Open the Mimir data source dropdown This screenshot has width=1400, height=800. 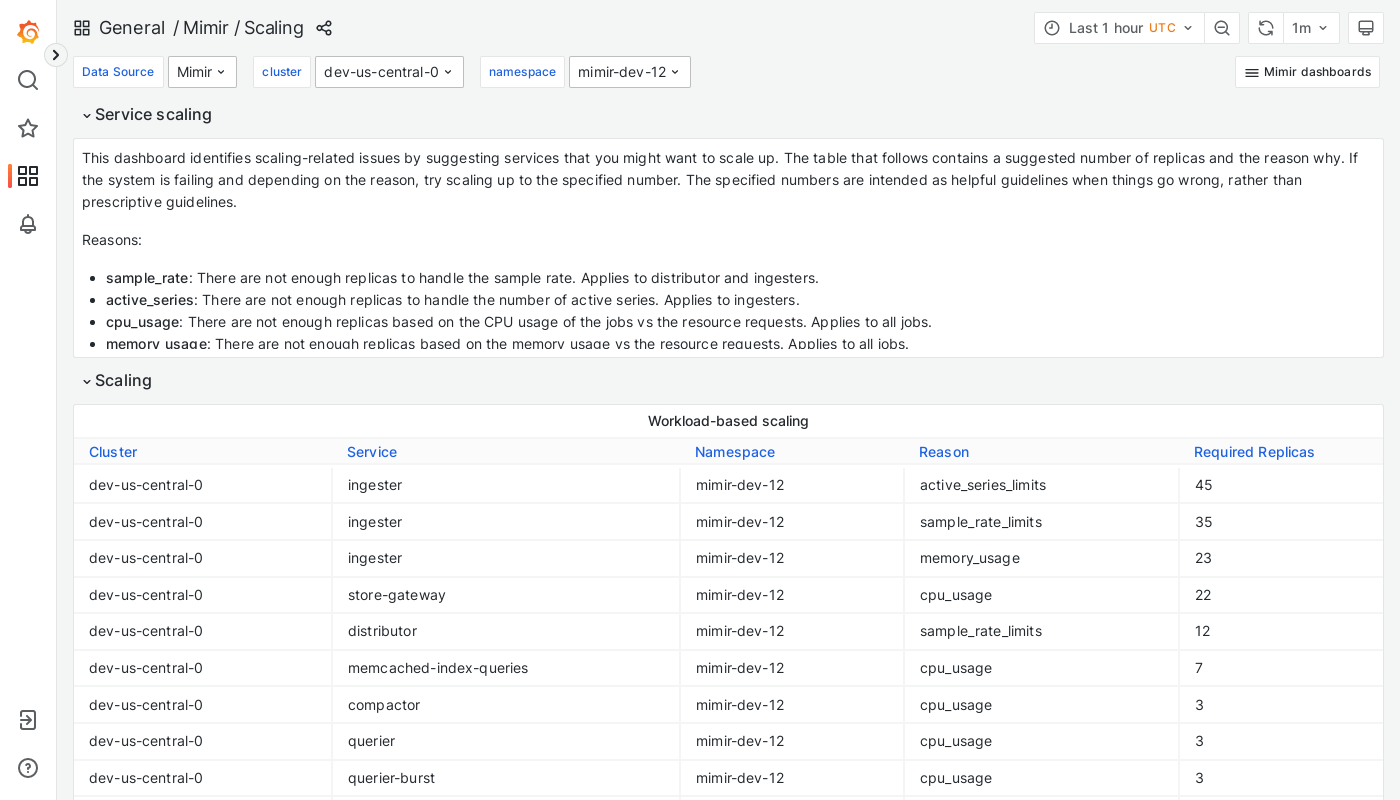tap(202, 72)
